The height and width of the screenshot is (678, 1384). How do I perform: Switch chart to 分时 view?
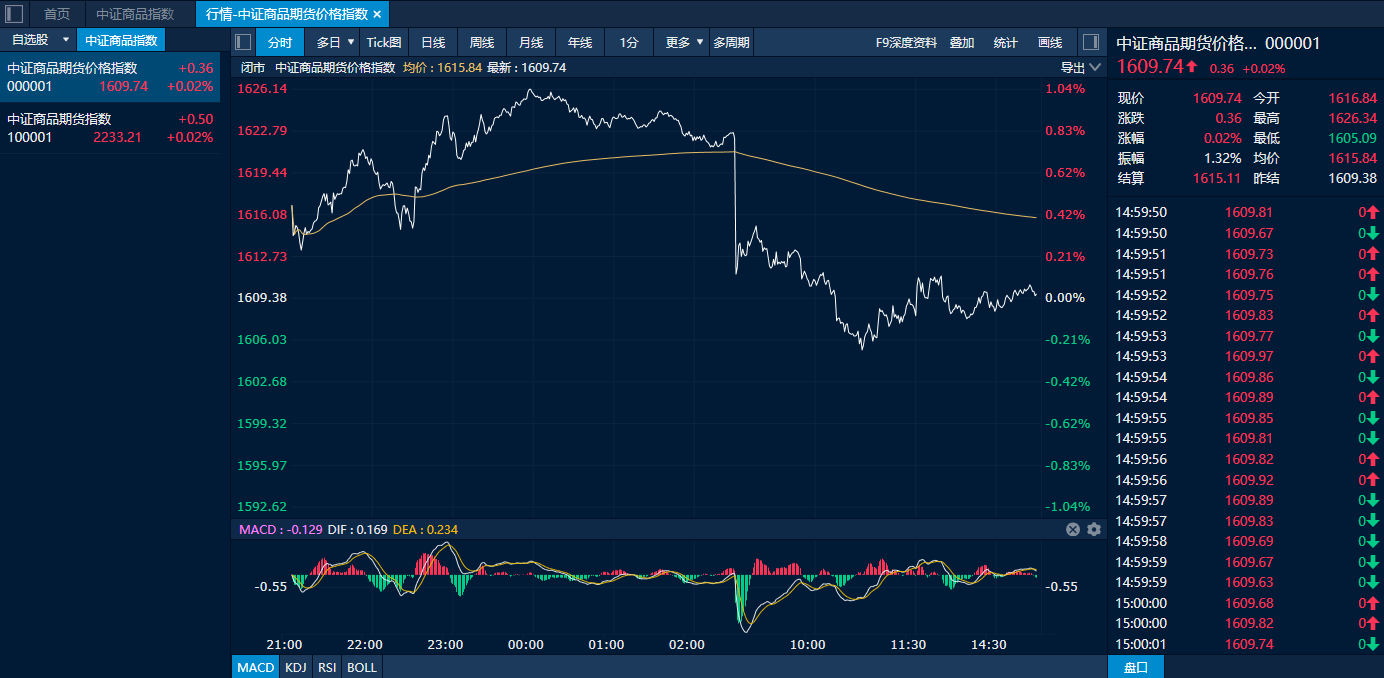click(280, 42)
